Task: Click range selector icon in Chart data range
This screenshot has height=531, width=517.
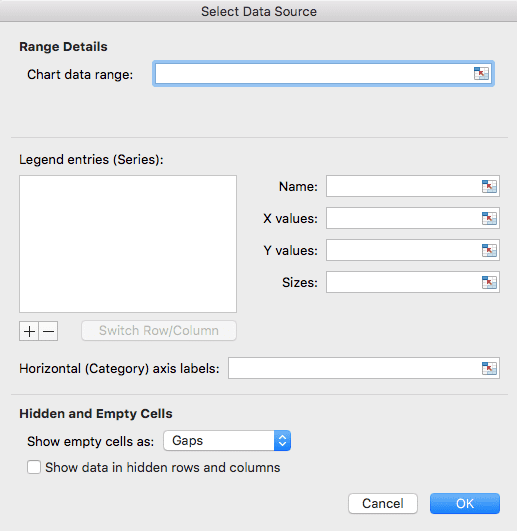Action: coord(481,73)
